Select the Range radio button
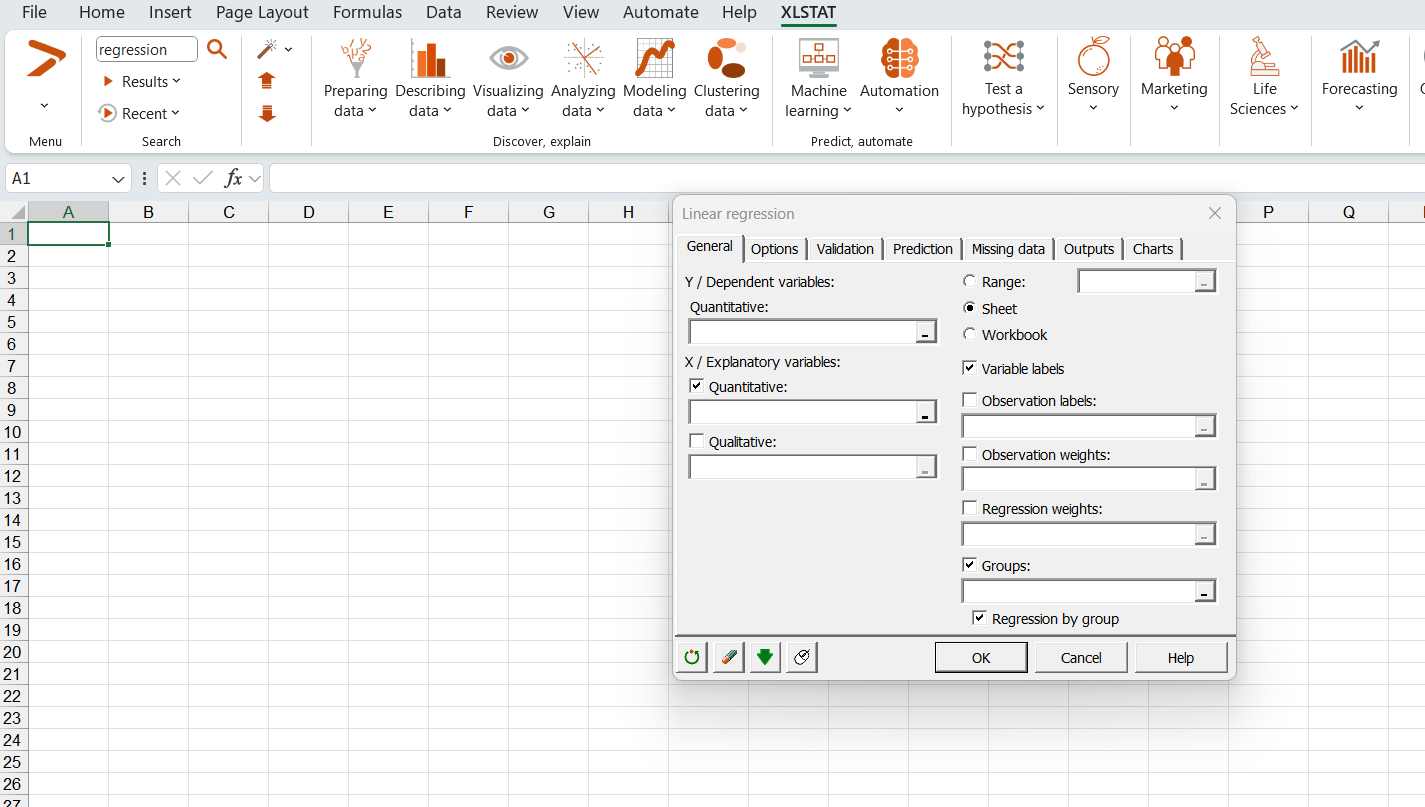Image resolution: width=1425 pixels, height=807 pixels. pyautogui.click(x=969, y=282)
